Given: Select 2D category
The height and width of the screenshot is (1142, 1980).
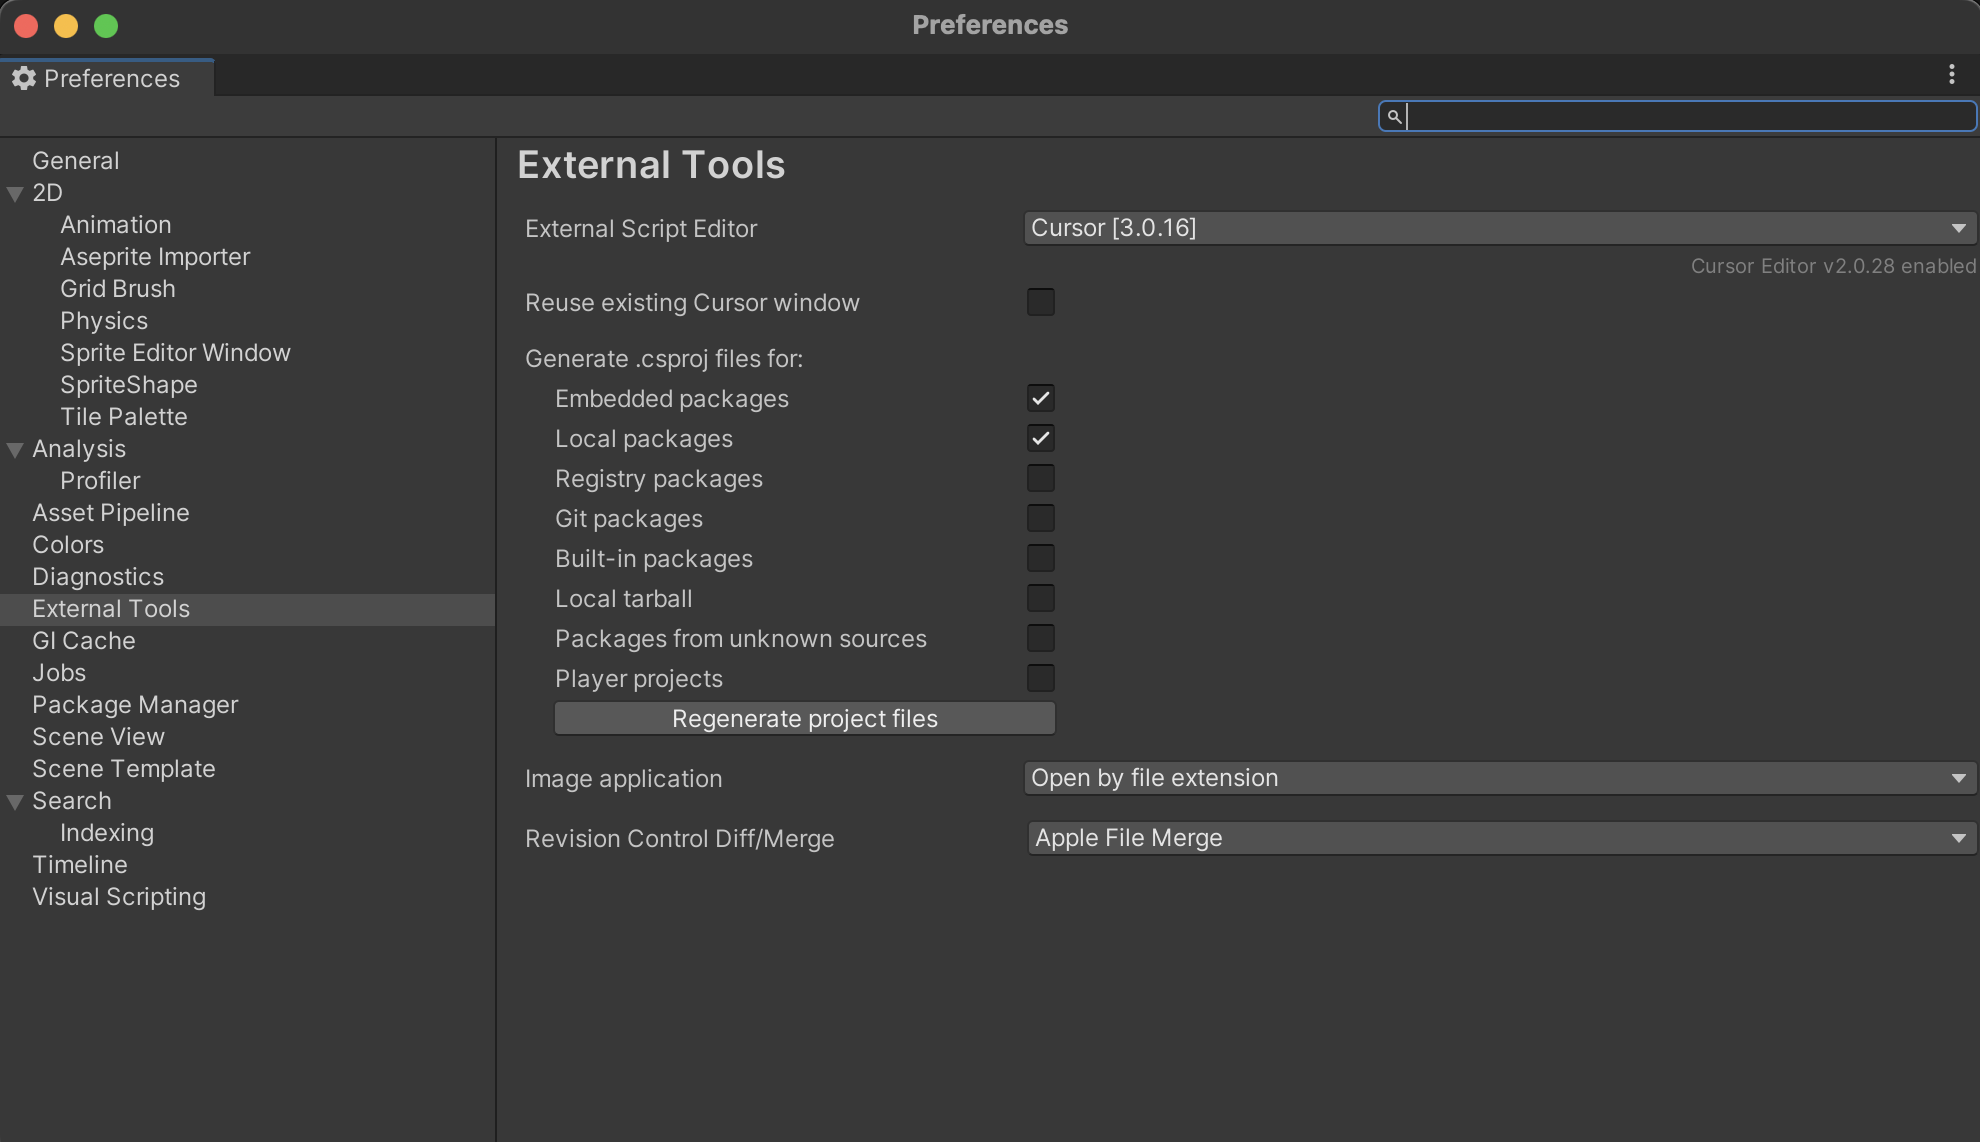Looking at the screenshot, I should pyautogui.click(x=47, y=192).
